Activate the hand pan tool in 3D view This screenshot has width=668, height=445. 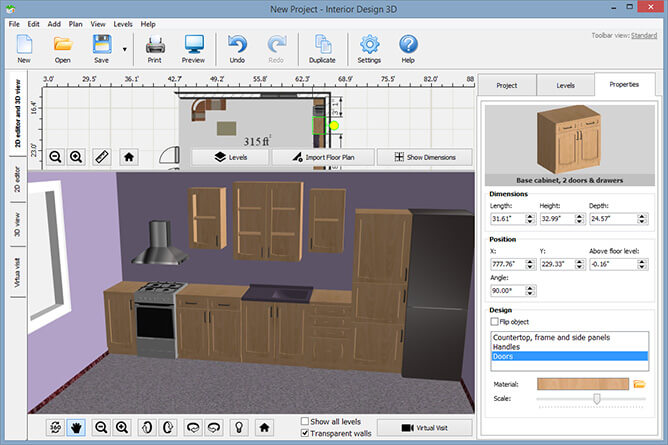tap(79, 427)
